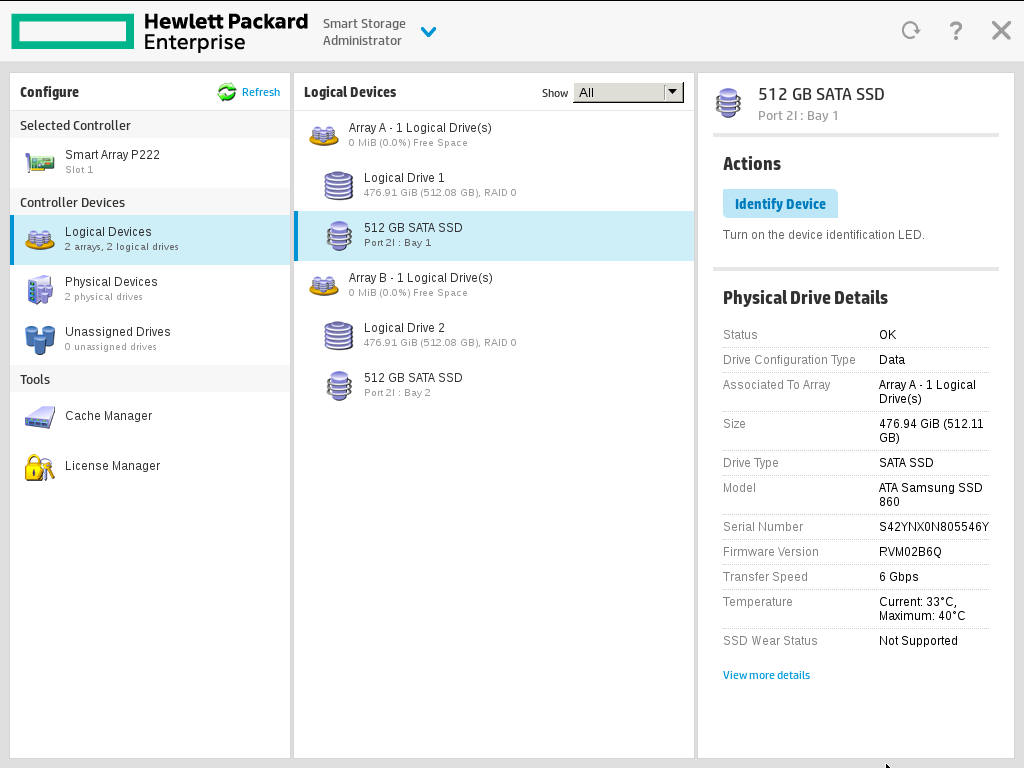1024x768 pixels.
Task: Click the drive icon in details panel header
Action: click(728, 103)
